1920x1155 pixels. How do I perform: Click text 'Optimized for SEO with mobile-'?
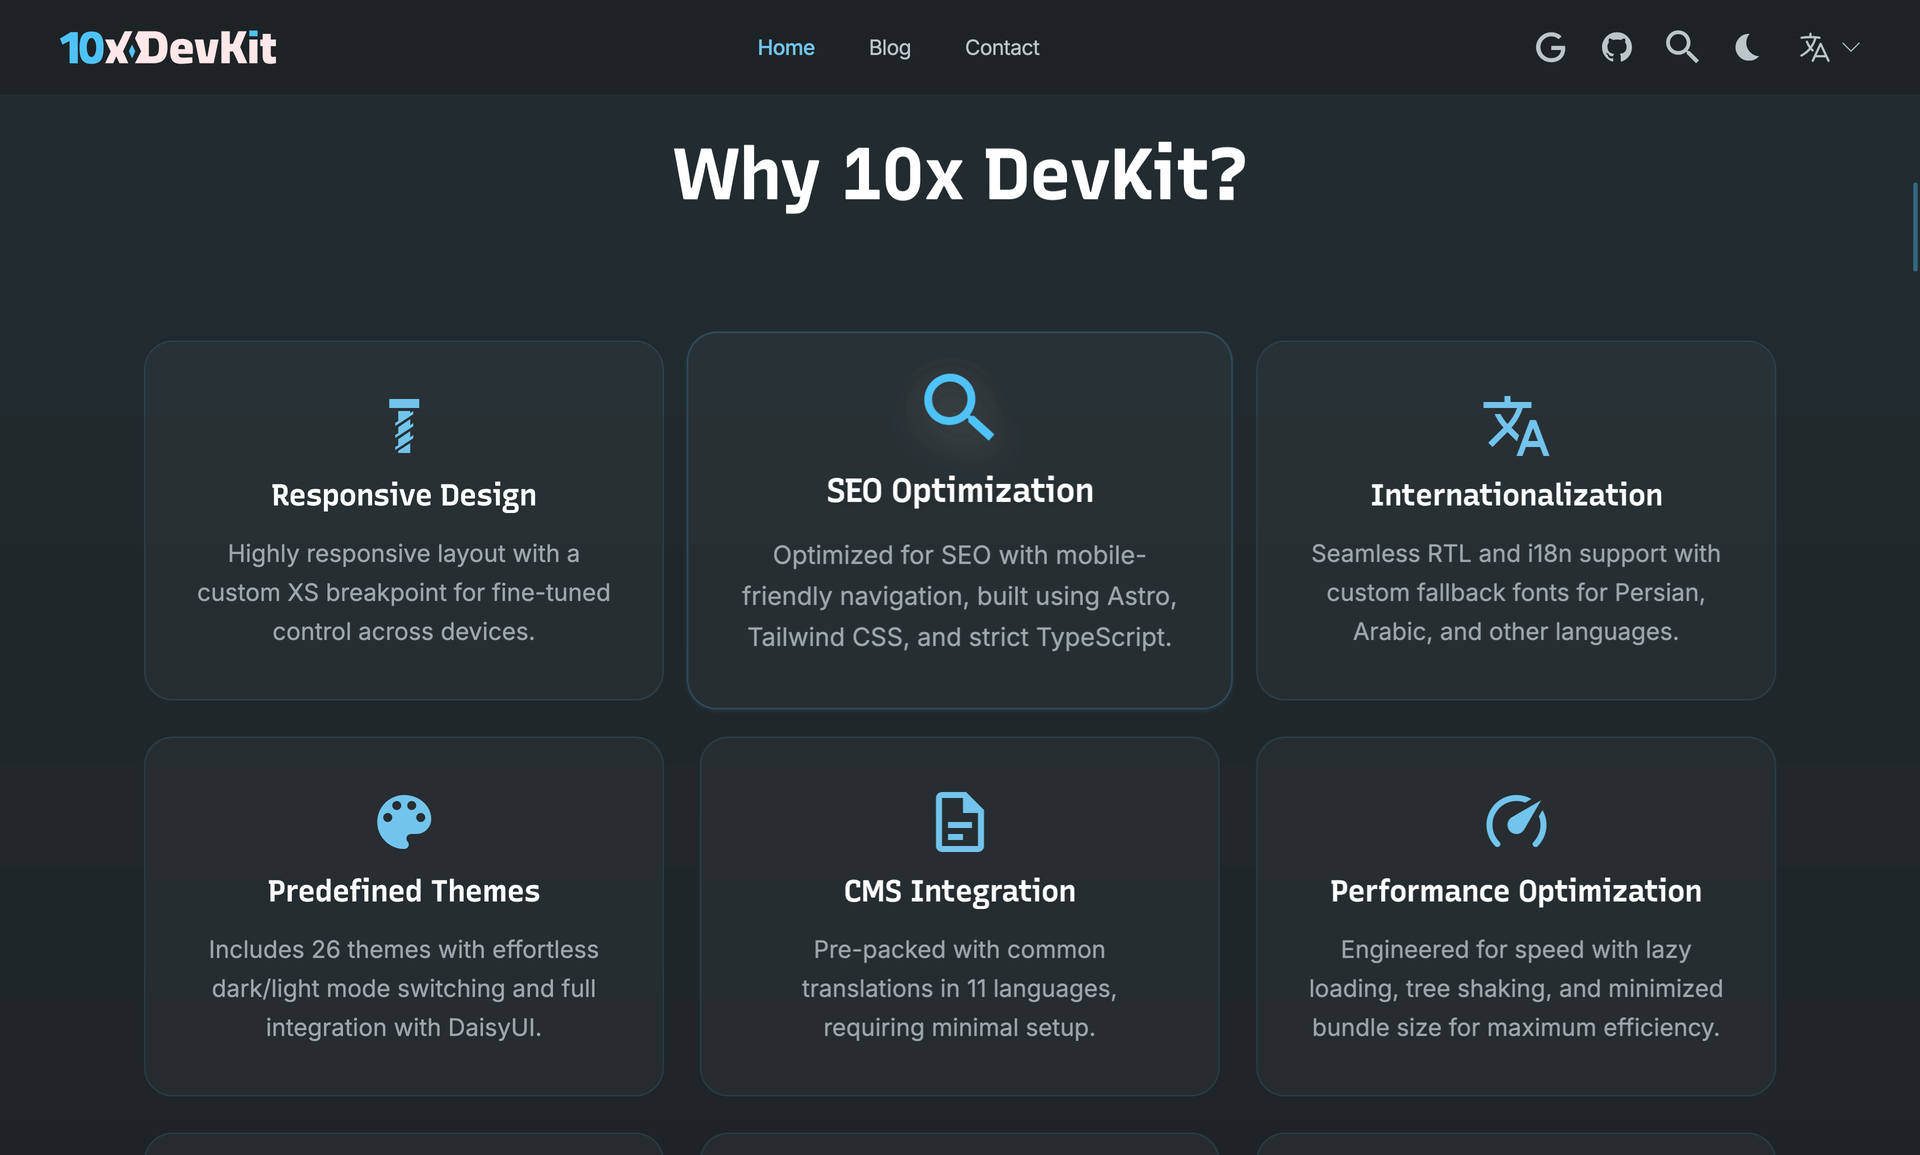tap(959, 555)
